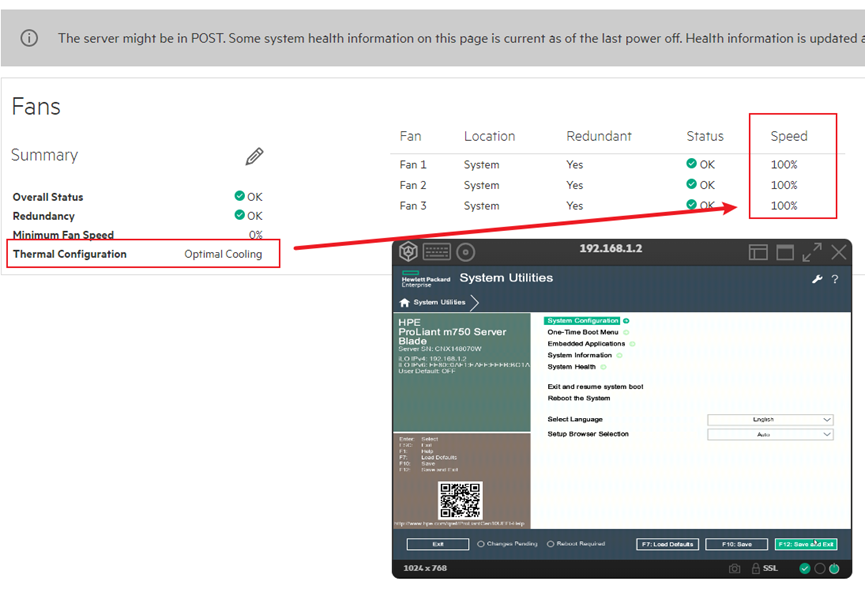Open the Select Language dropdown
Screen dimensions: 865x589
click(770, 420)
